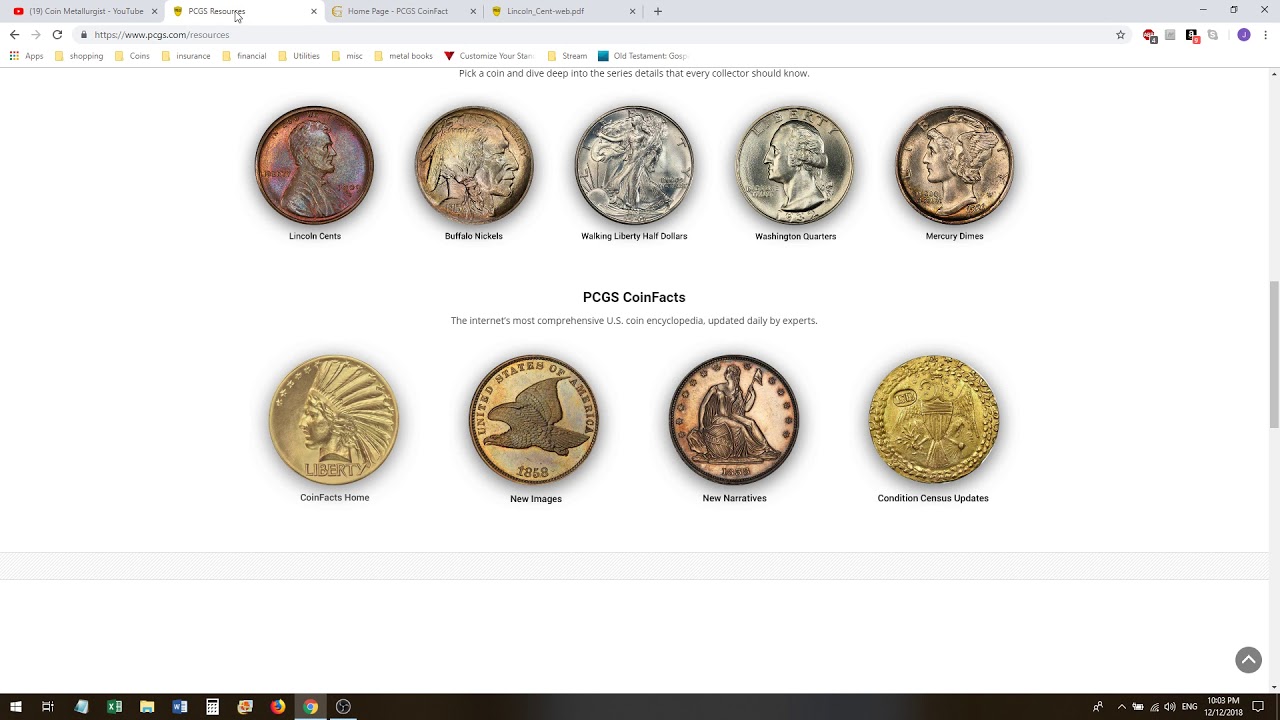This screenshot has height=720, width=1280.
Task: Open the Windows Start menu
Action: (15, 707)
